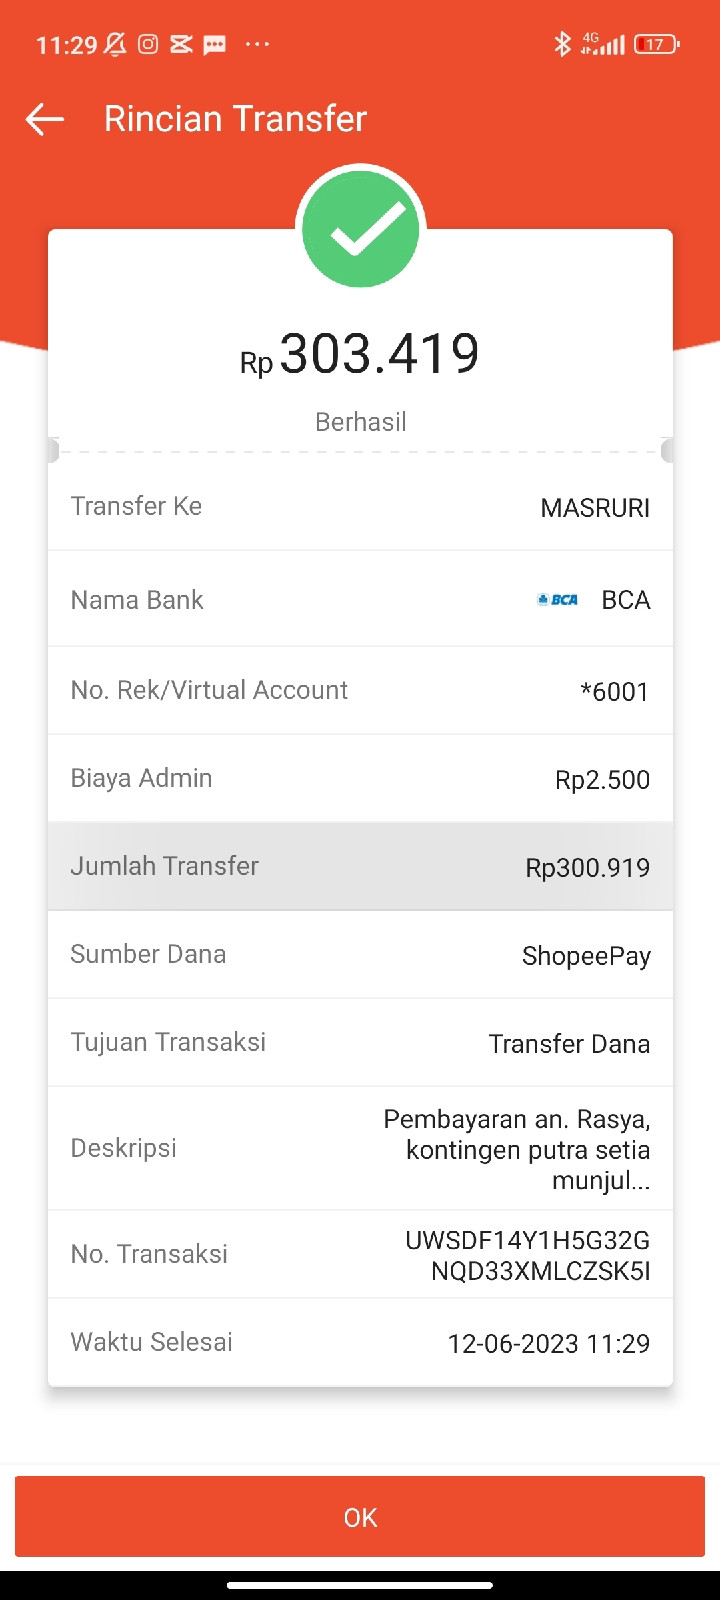Screen dimensions: 720x1600
Task: Tap the masked account number *6001
Action: (x=614, y=691)
